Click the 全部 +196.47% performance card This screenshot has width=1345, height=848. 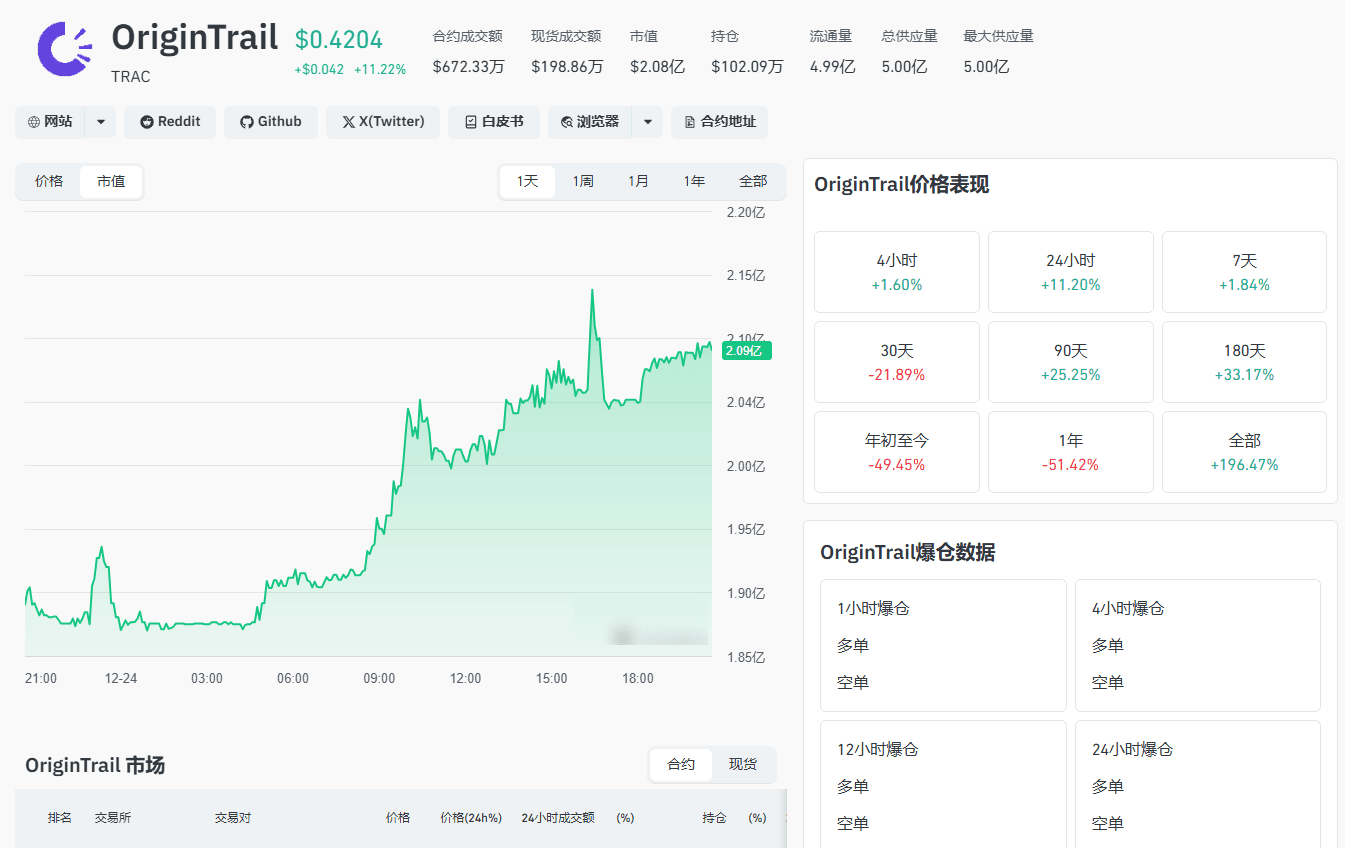(1244, 452)
